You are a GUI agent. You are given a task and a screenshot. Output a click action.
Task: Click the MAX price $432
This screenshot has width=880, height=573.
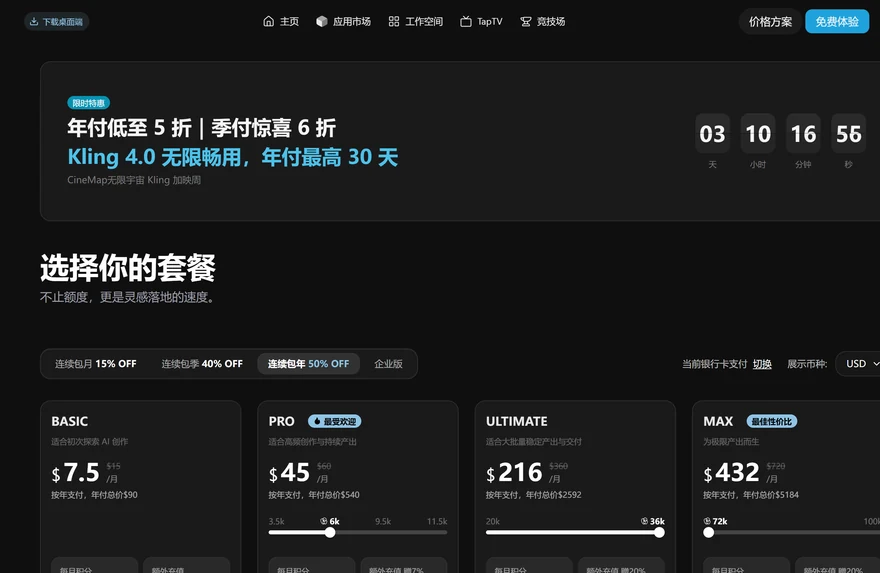point(731,473)
